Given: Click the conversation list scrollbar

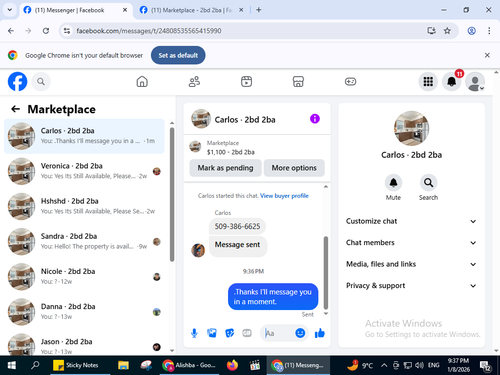Looking at the screenshot, I should [172, 194].
